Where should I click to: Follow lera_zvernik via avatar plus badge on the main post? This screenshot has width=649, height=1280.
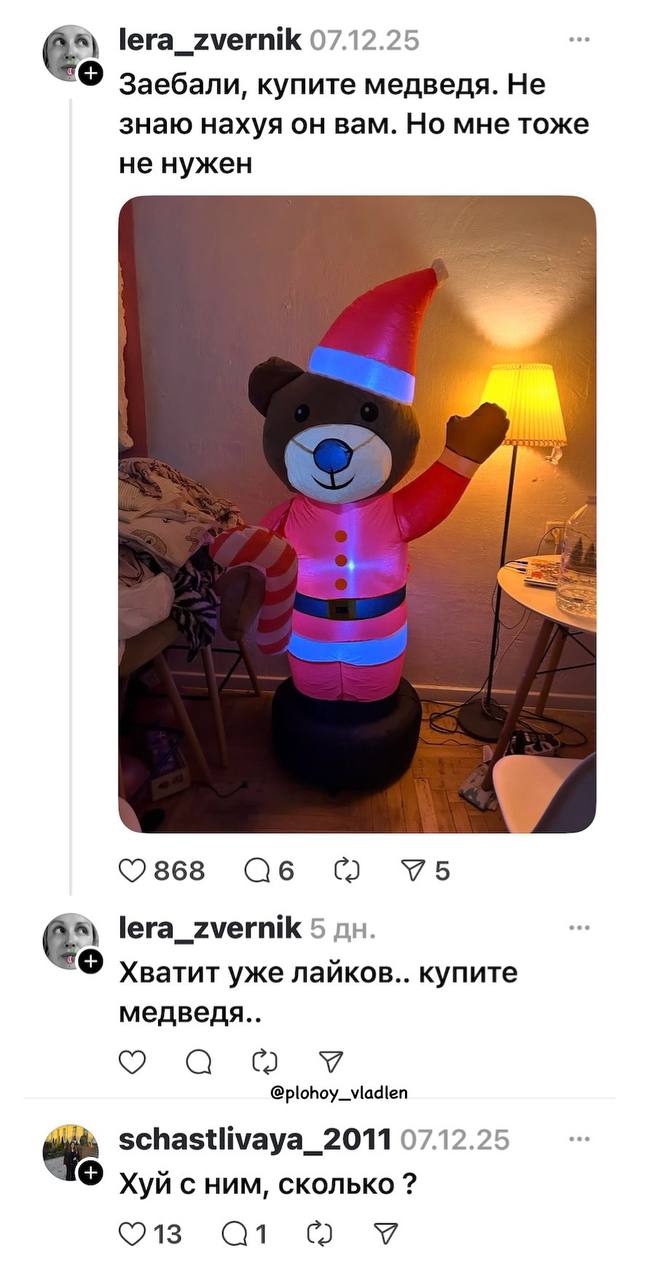coord(90,73)
